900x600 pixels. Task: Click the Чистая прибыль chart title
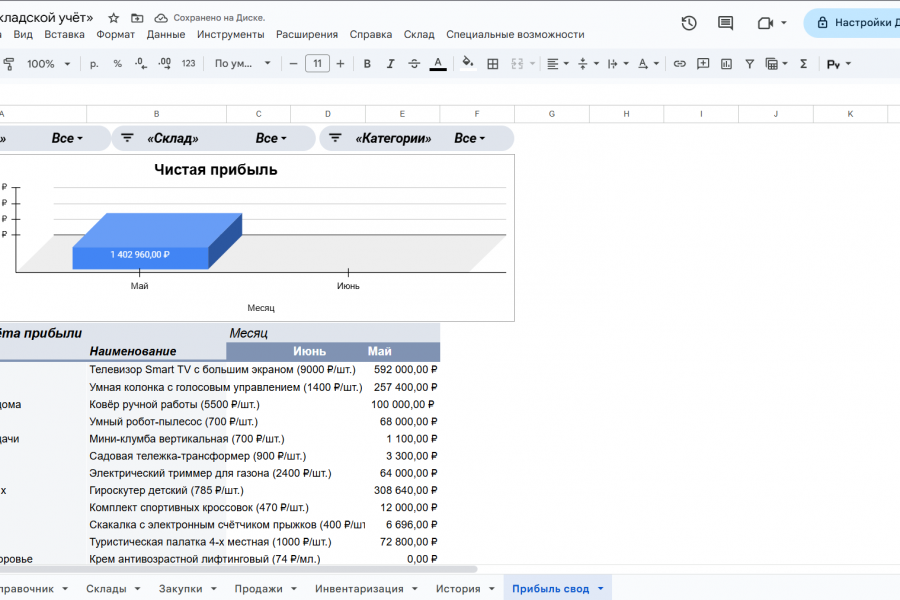point(216,169)
